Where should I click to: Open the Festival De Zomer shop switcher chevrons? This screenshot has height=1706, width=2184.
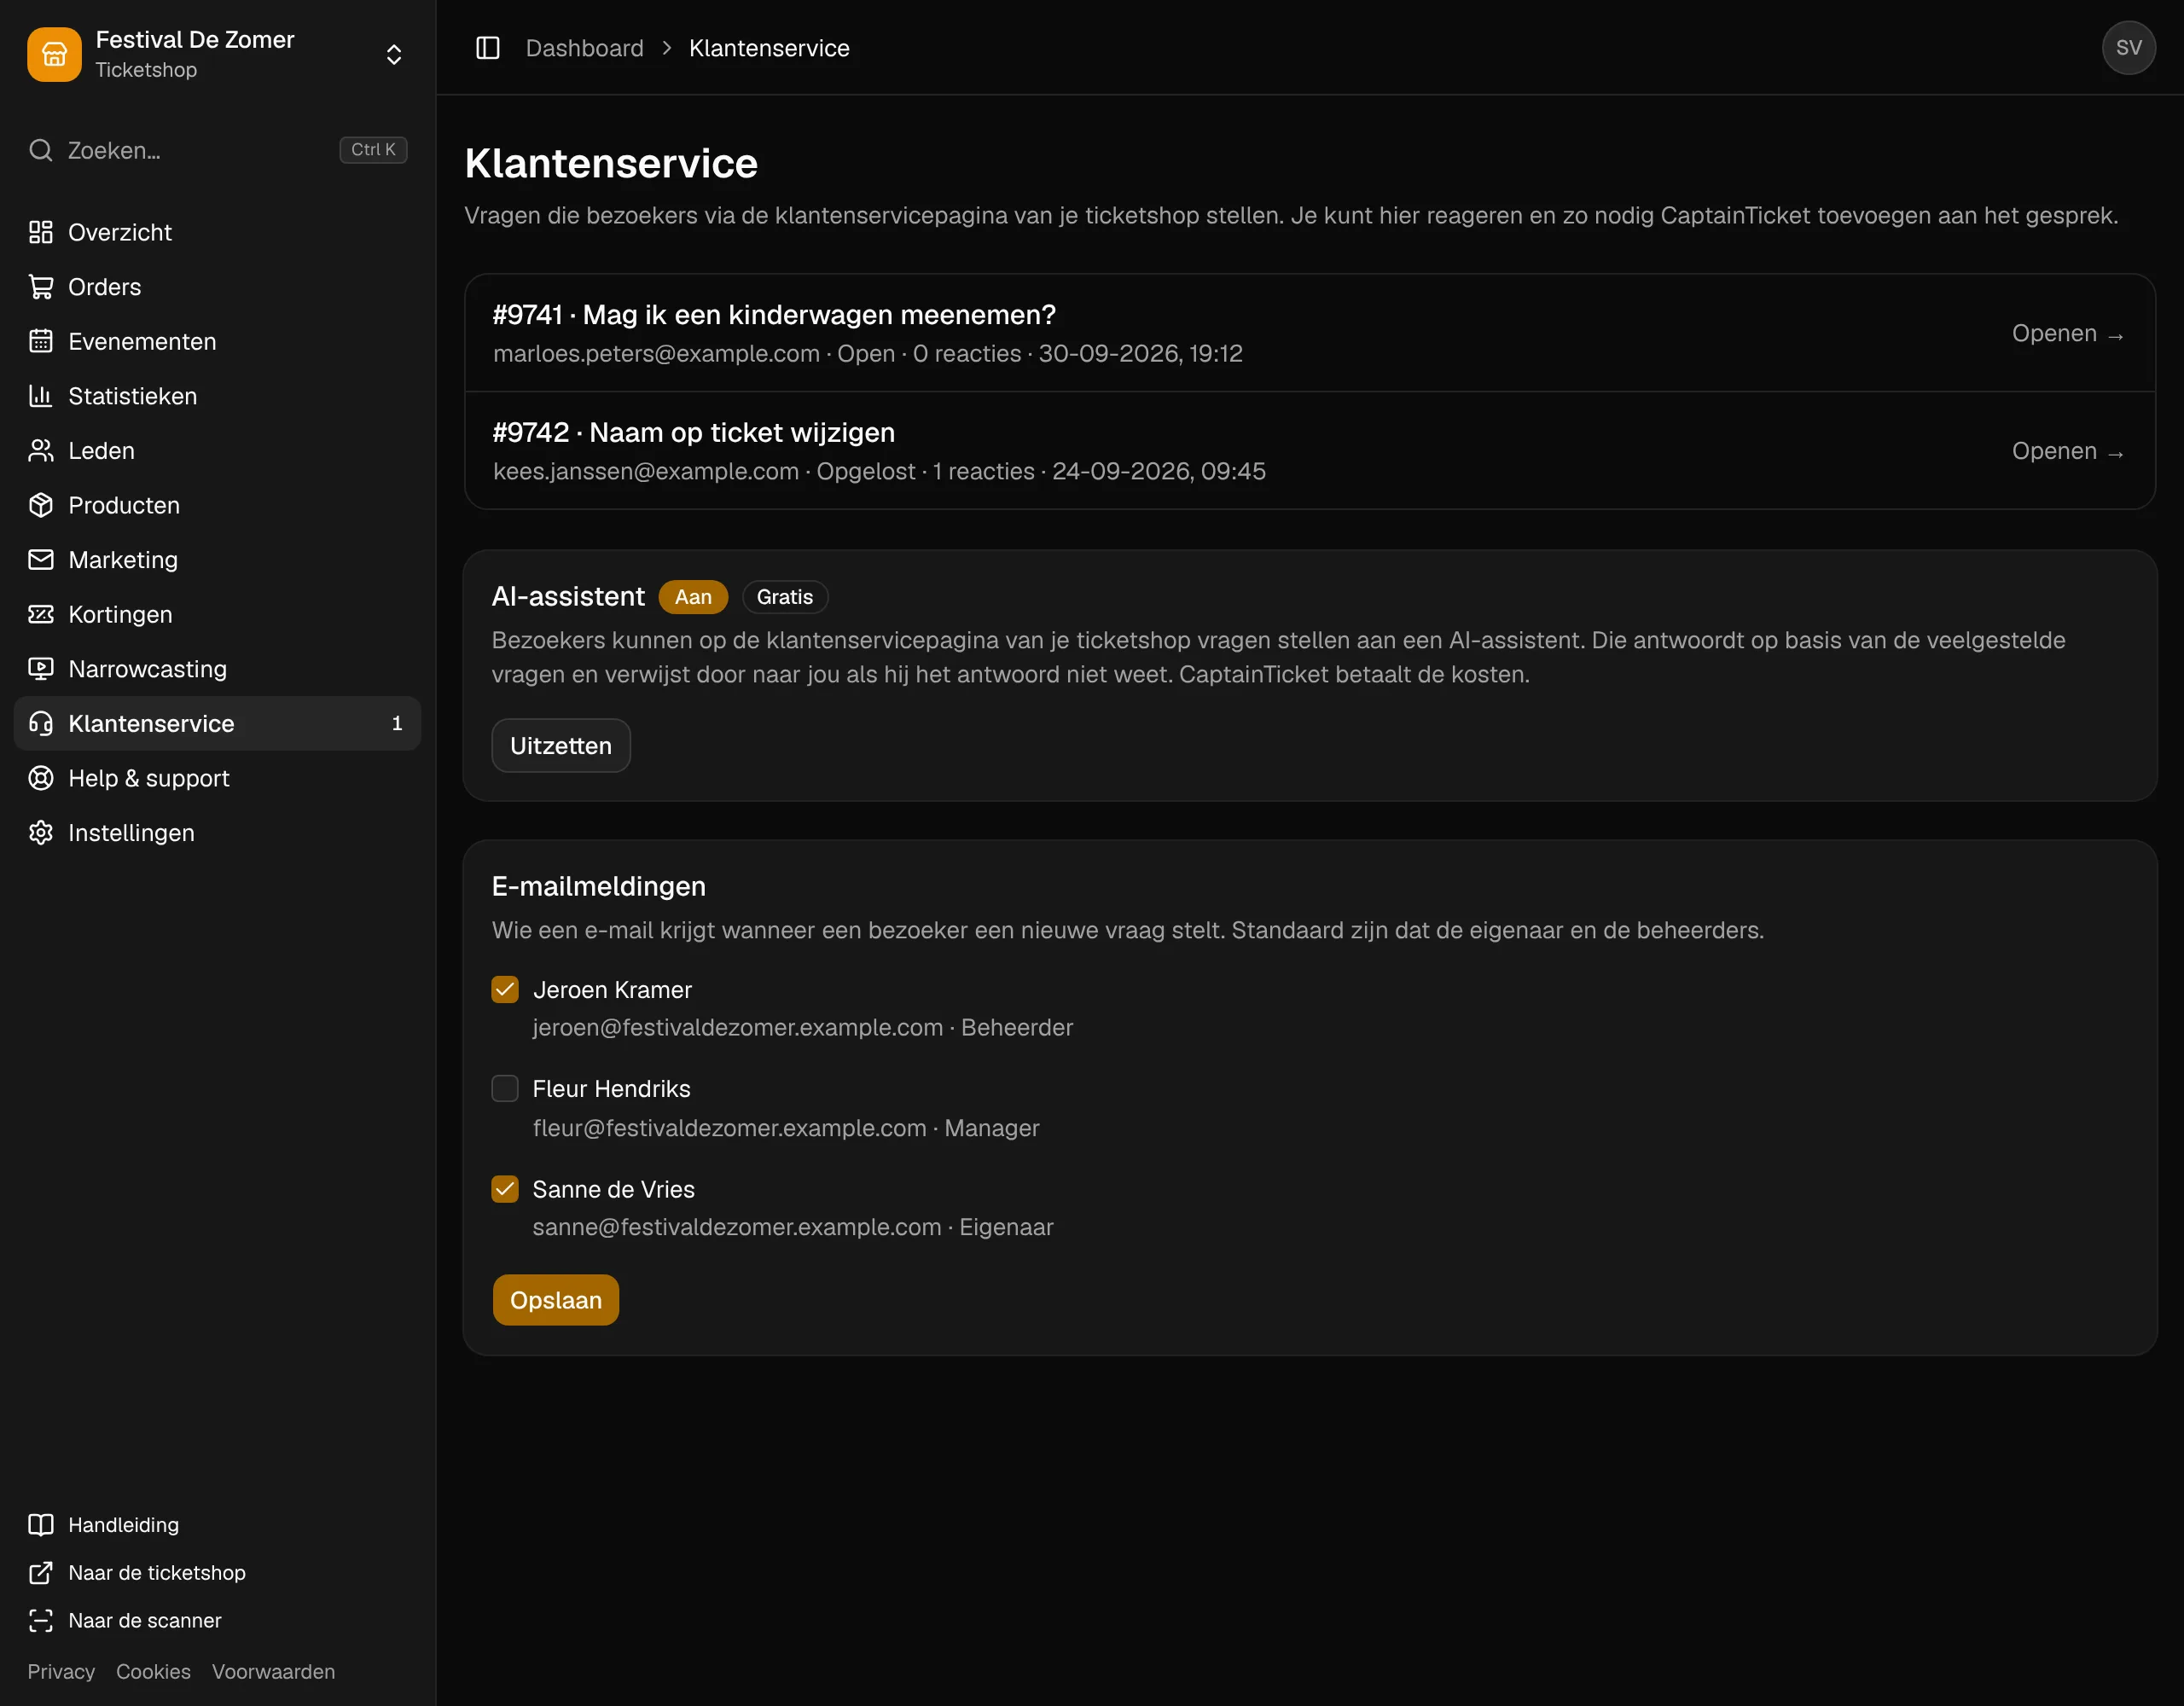394,54
